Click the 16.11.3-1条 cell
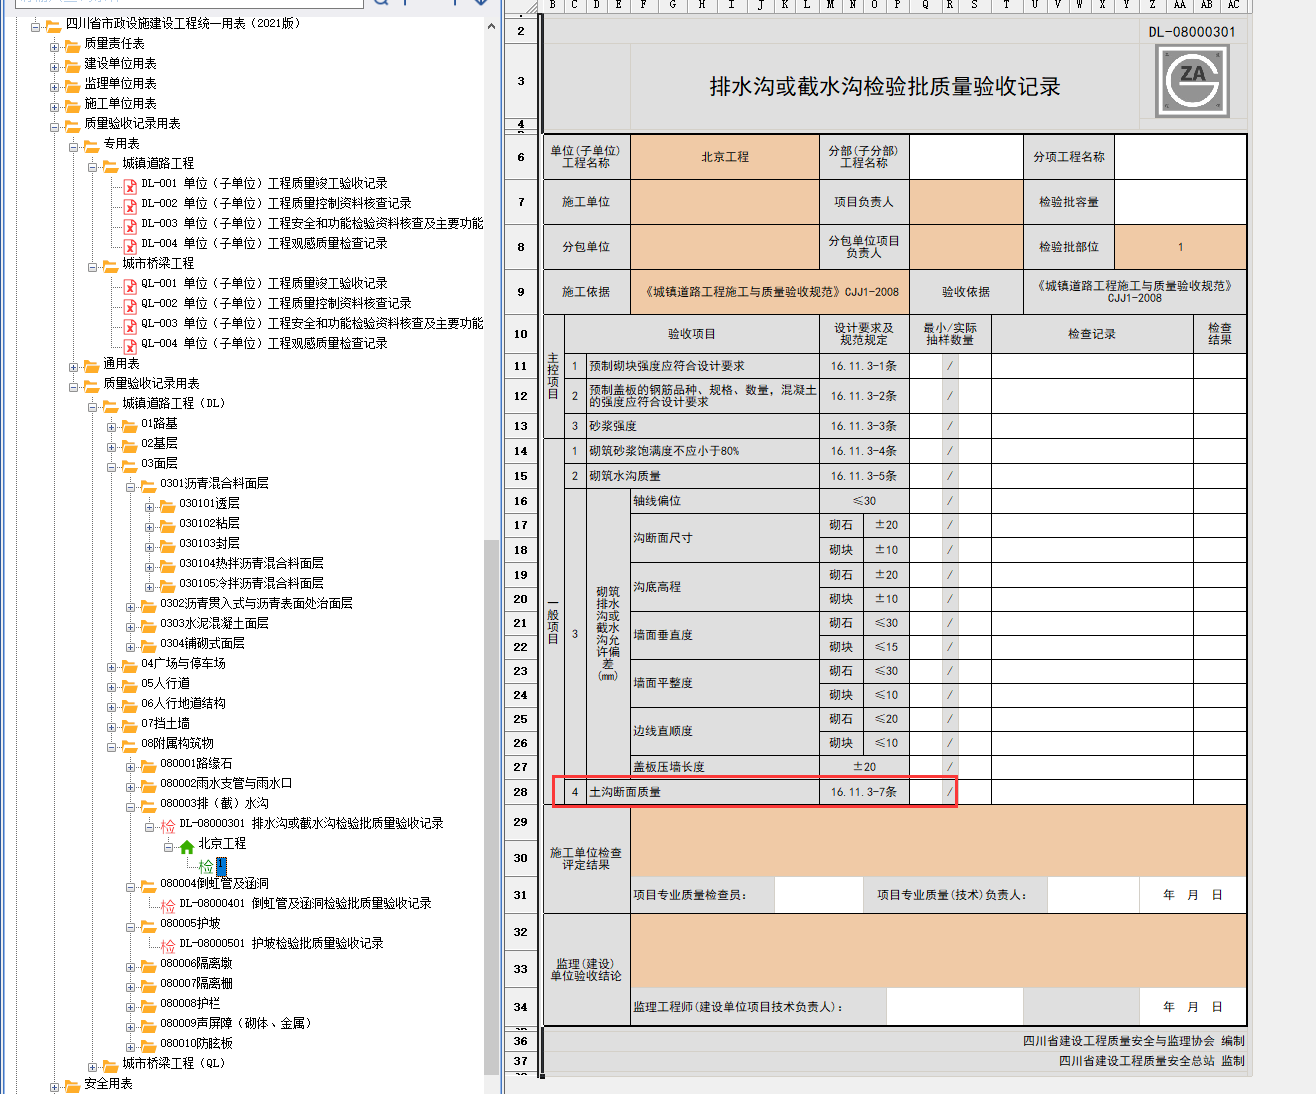 point(864,366)
